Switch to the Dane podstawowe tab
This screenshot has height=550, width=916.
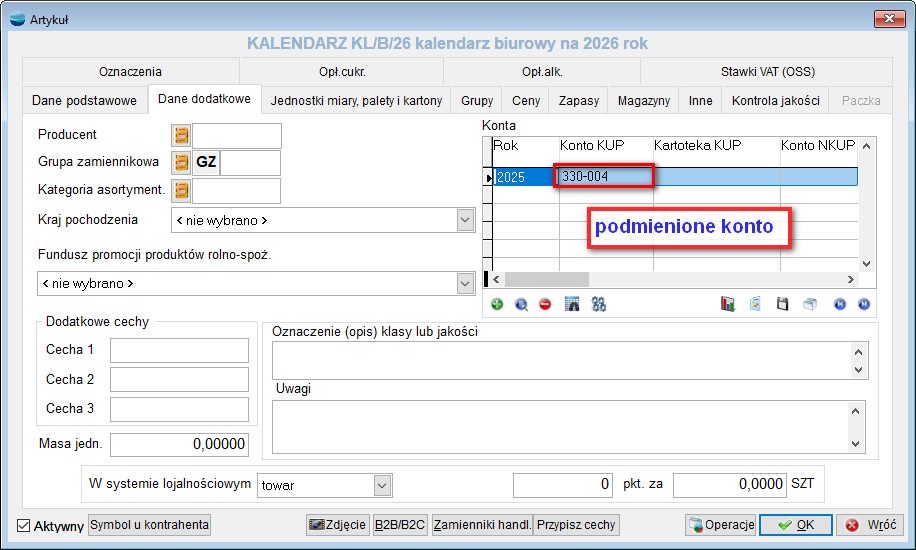click(84, 100)
